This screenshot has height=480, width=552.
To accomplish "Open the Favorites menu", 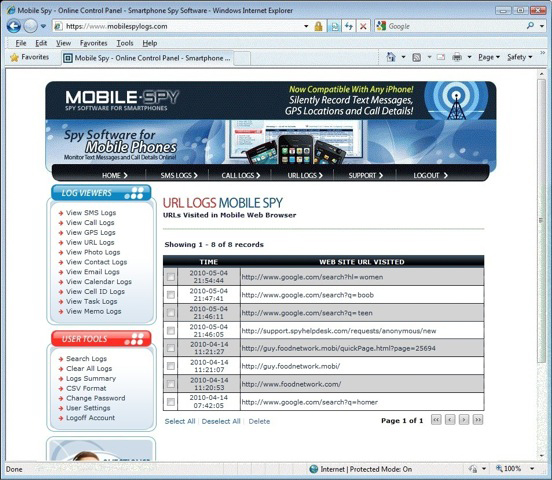I will click(94, 43).
